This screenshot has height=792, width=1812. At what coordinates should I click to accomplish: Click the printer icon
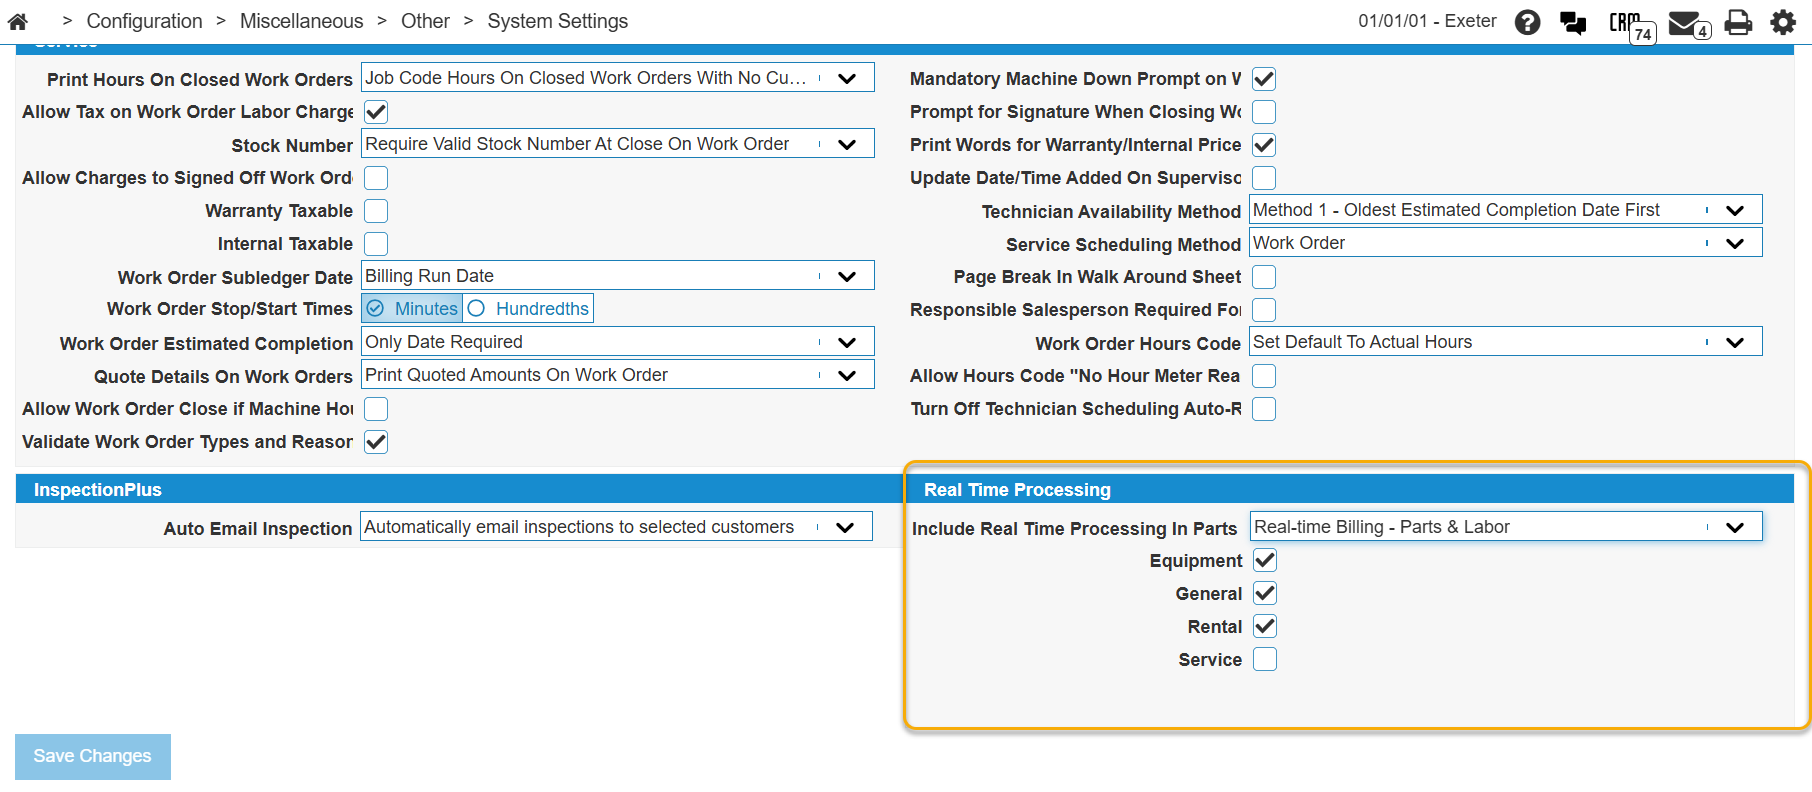1739,22
